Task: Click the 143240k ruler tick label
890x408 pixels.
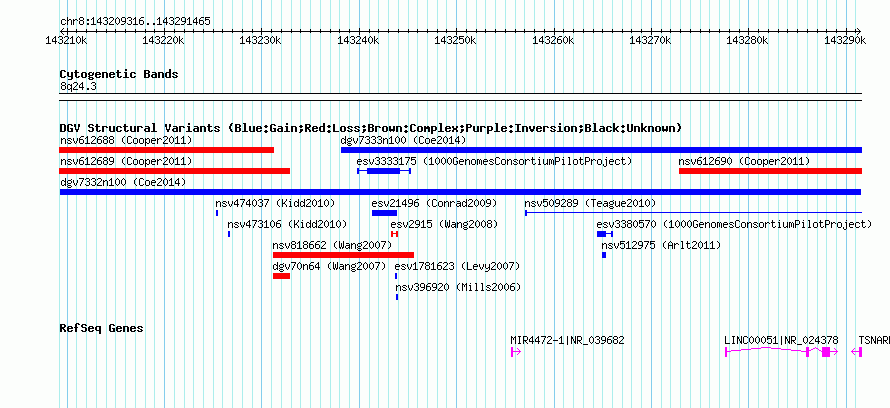Action: (358, 40)
